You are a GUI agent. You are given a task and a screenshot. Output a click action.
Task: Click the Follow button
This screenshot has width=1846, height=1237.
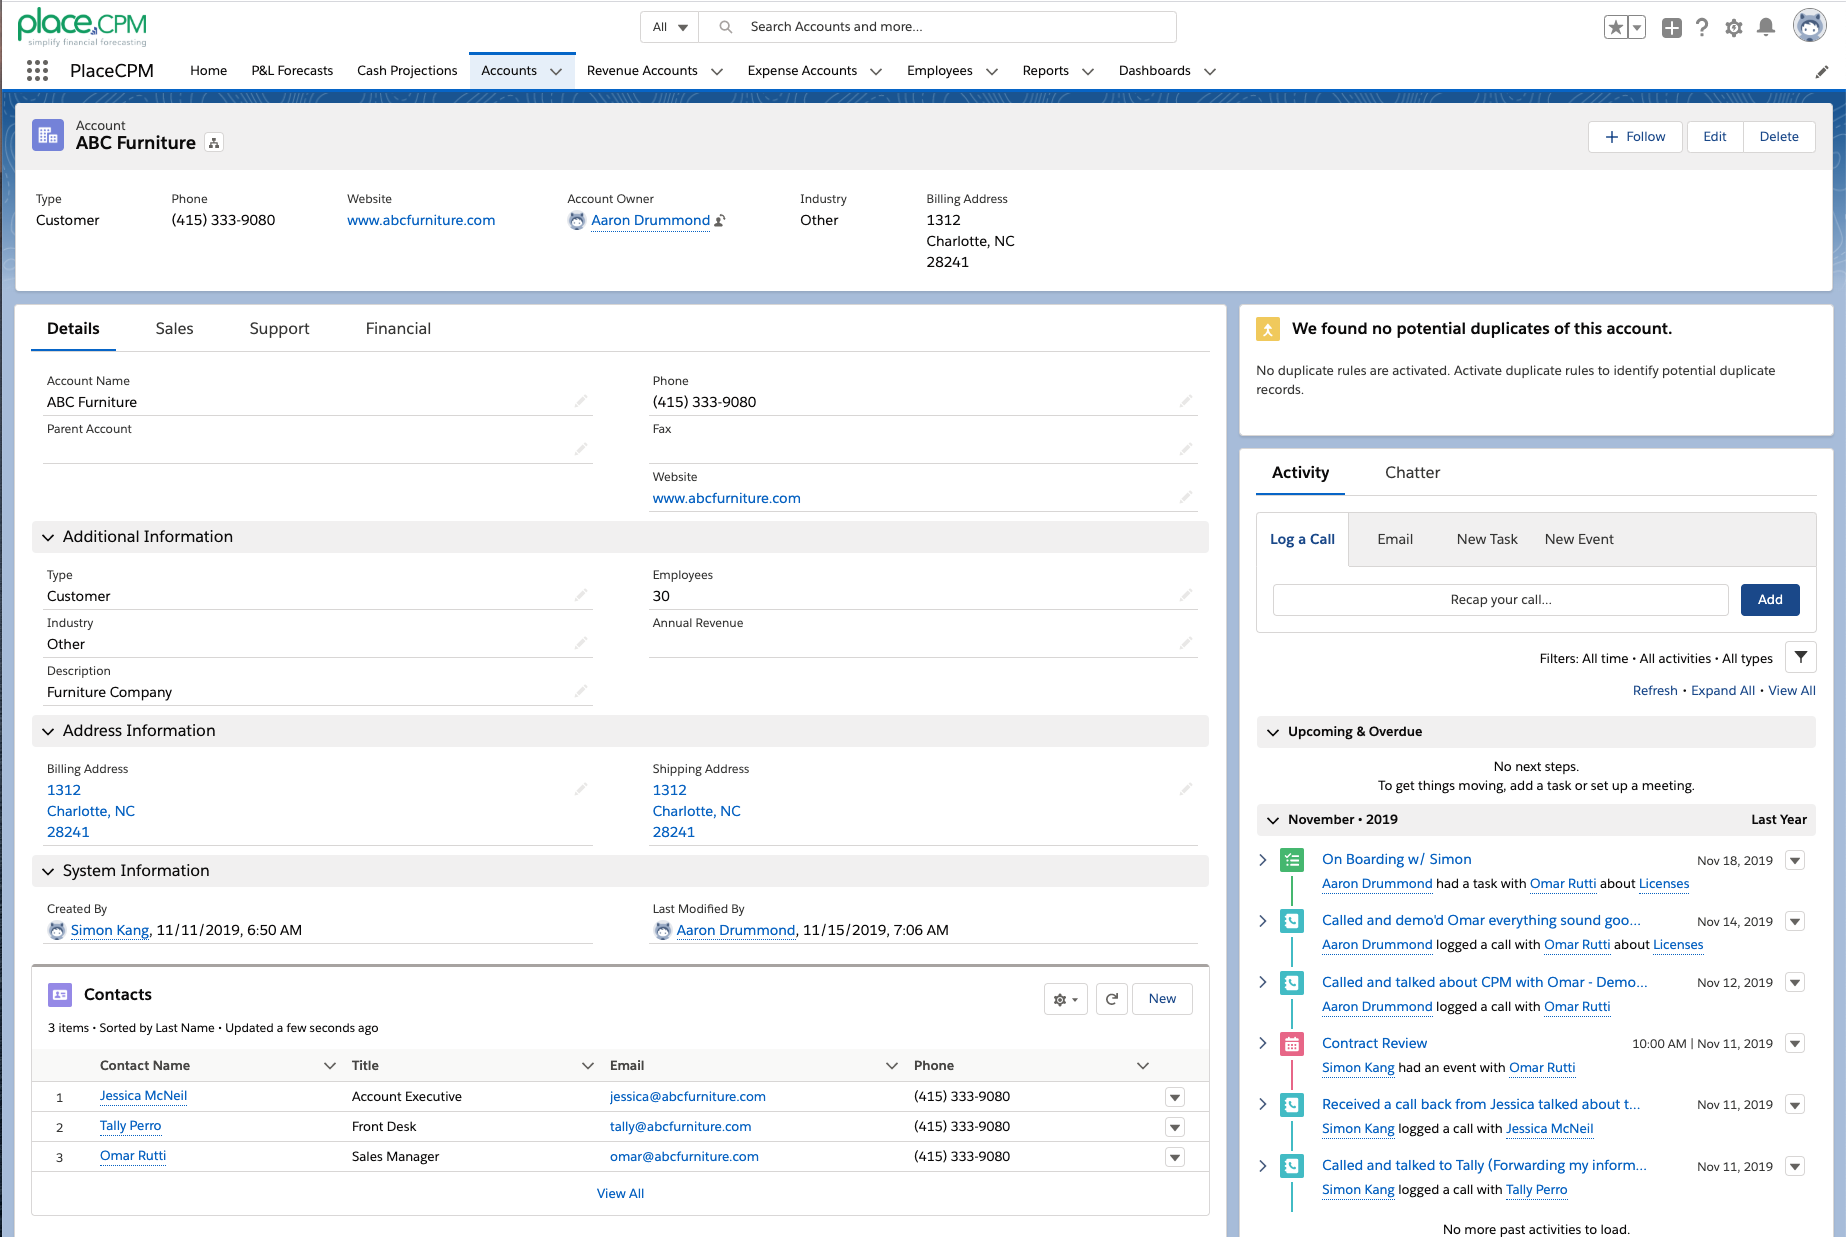point(1636,137)
